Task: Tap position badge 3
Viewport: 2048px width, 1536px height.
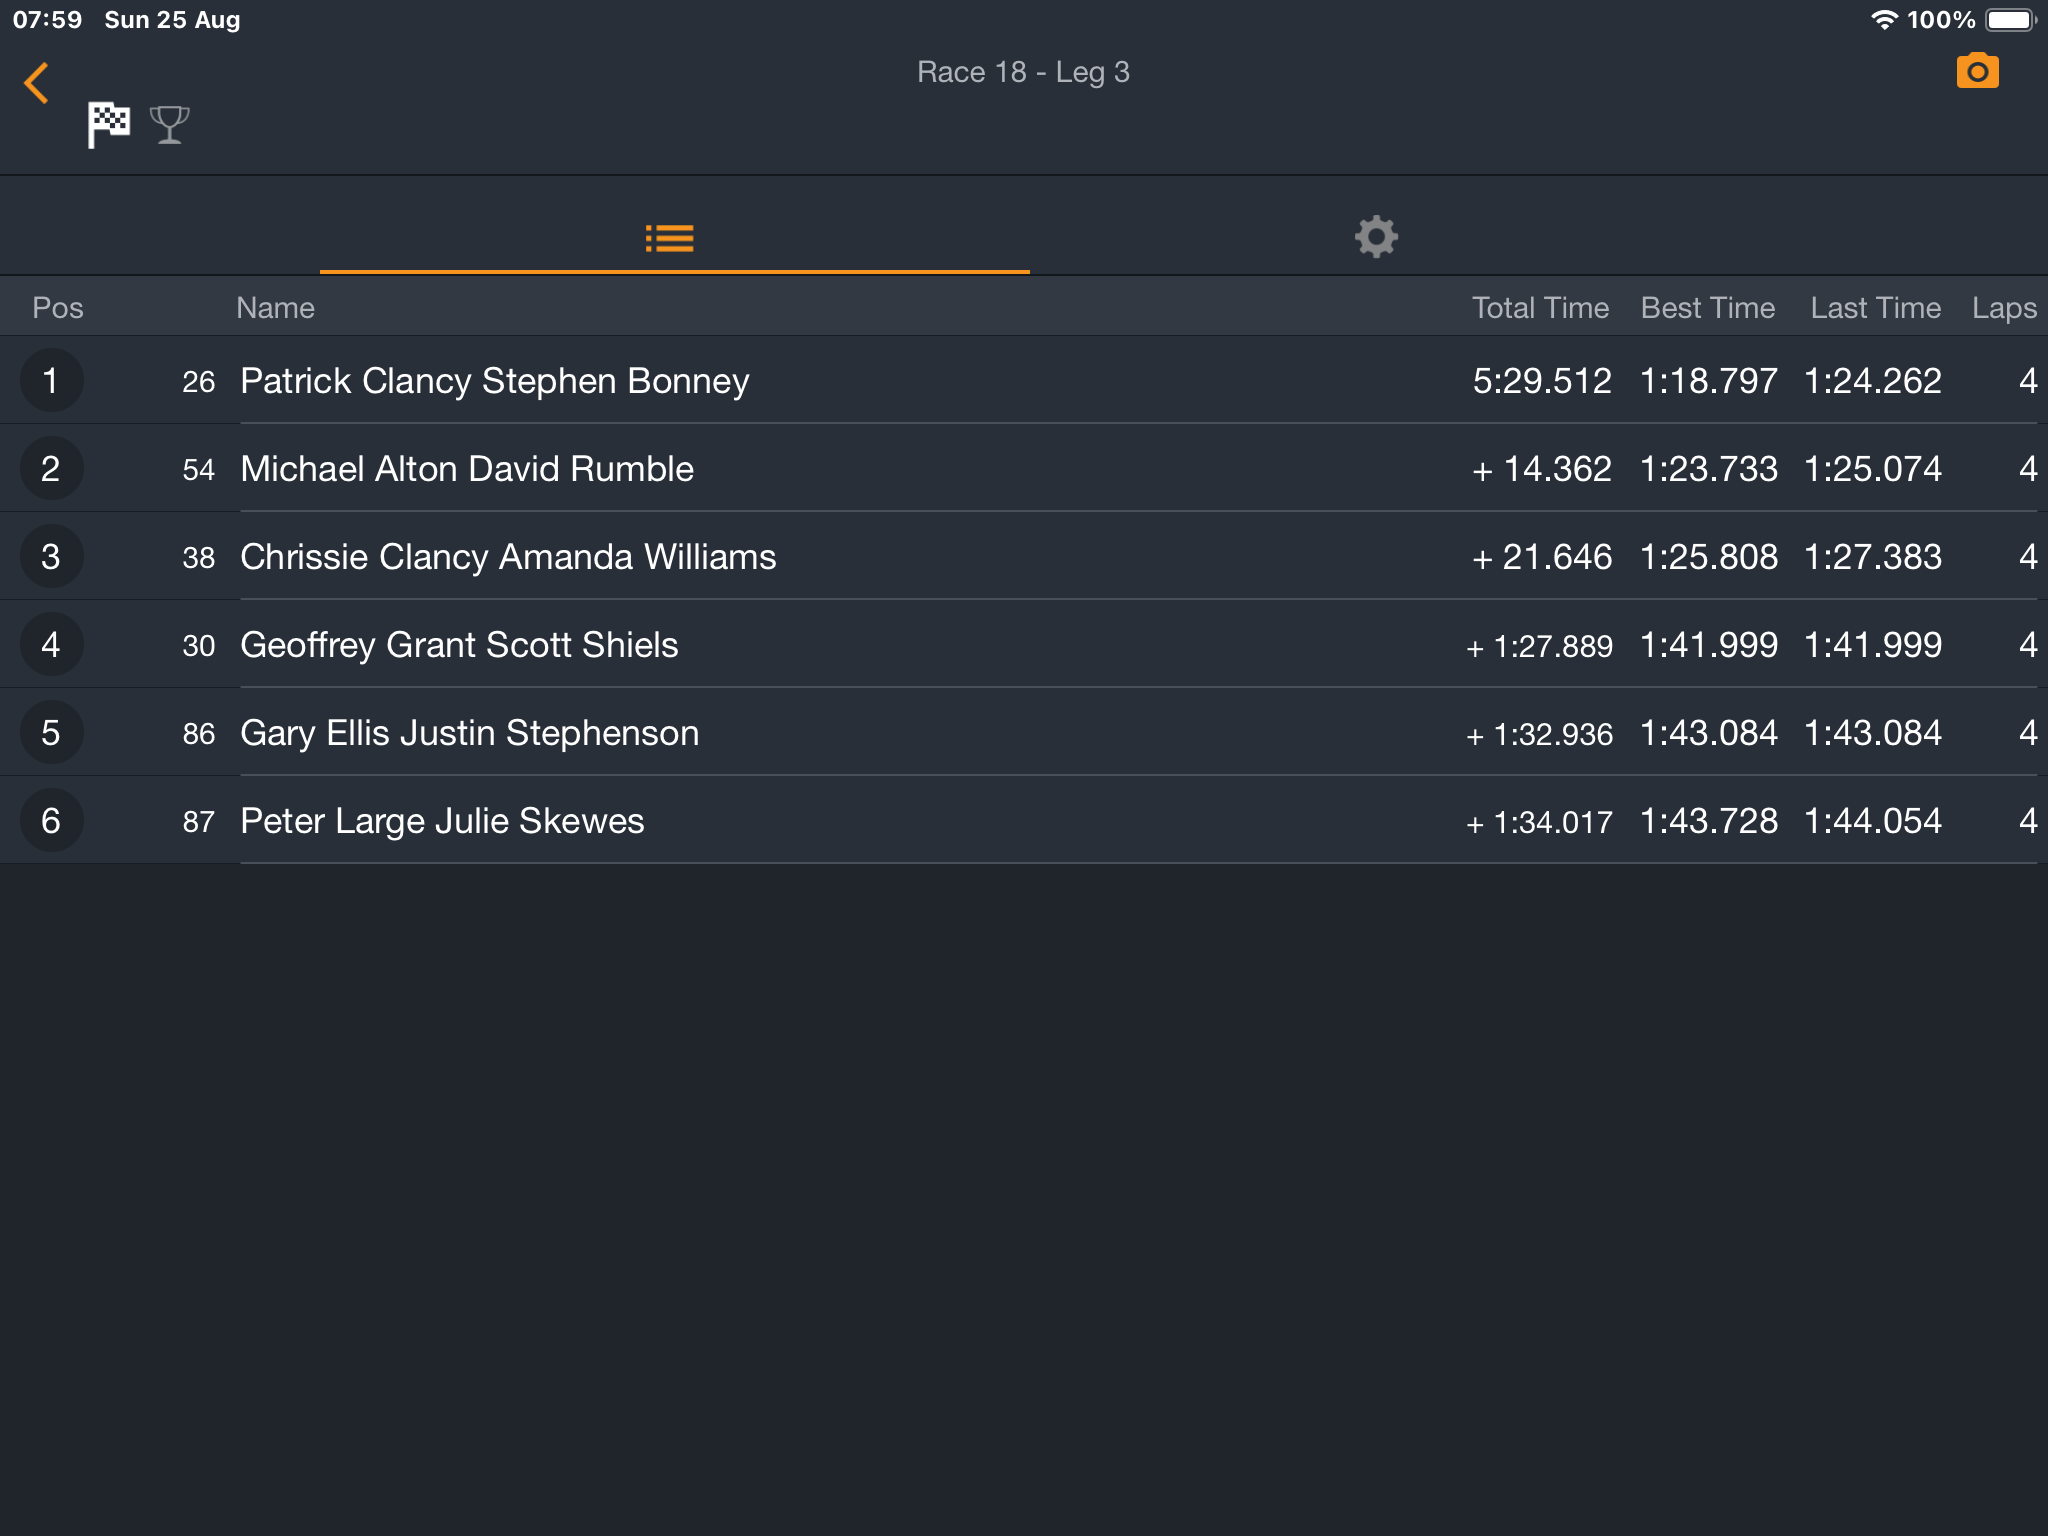Action: pyautogui.click(x=51, y=556)
